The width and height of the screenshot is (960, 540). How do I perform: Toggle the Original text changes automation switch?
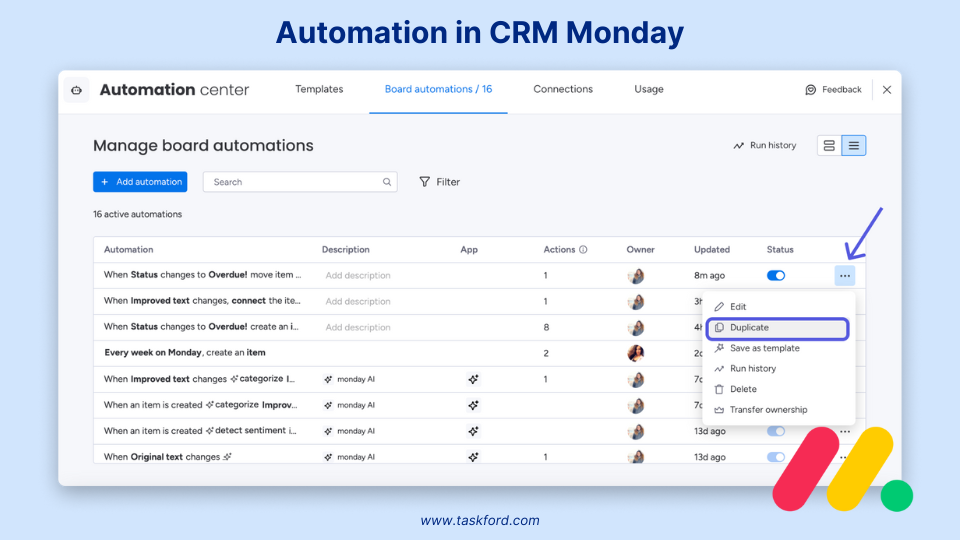[776, 457]
